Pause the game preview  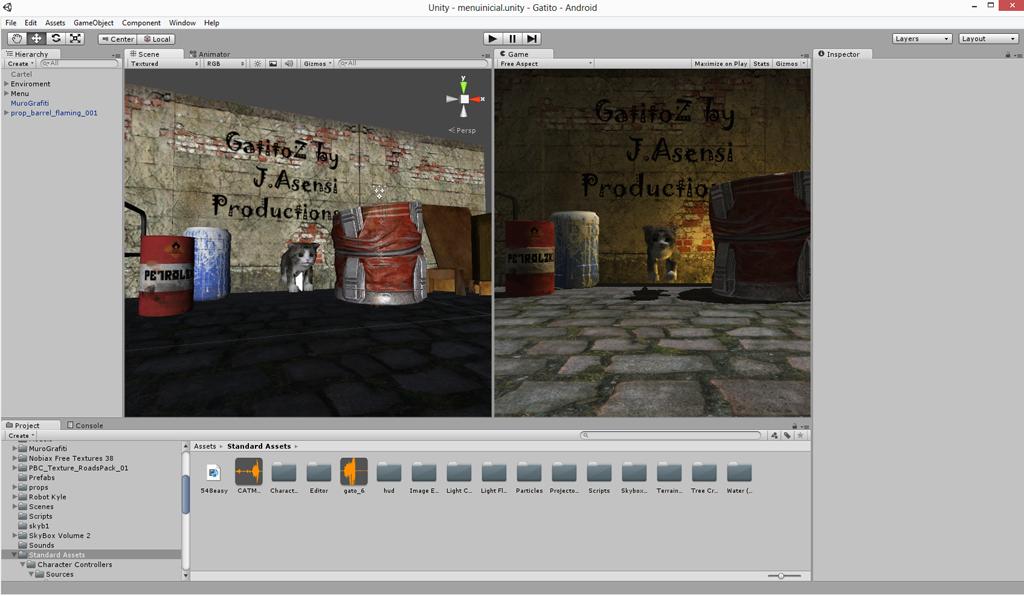point(513,39)
